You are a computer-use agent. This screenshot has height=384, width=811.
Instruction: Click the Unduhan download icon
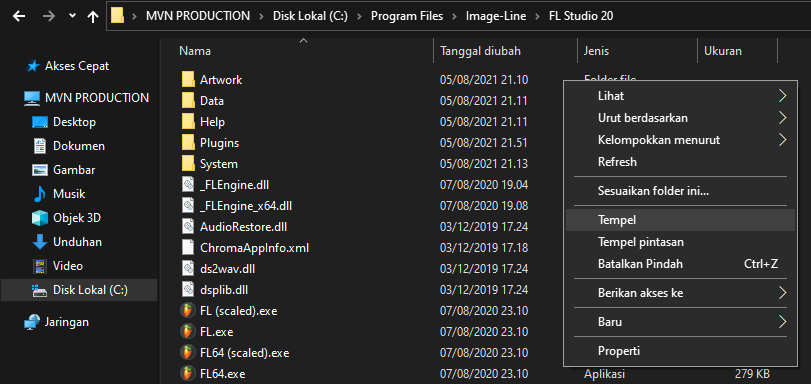[x=40, y=242]
